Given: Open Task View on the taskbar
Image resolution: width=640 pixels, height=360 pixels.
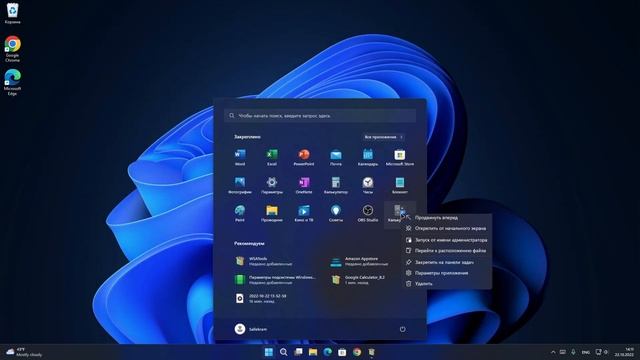Looking at the screenshot, I should click(298, 352).
